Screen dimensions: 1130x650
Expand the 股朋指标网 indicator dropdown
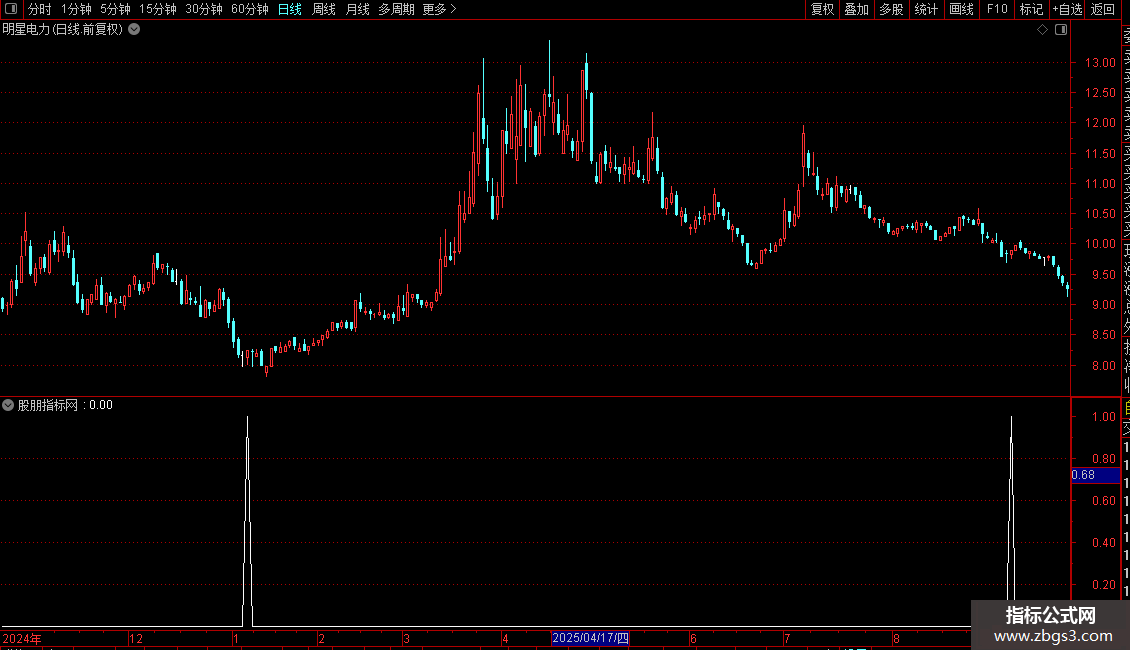point(8,405)
